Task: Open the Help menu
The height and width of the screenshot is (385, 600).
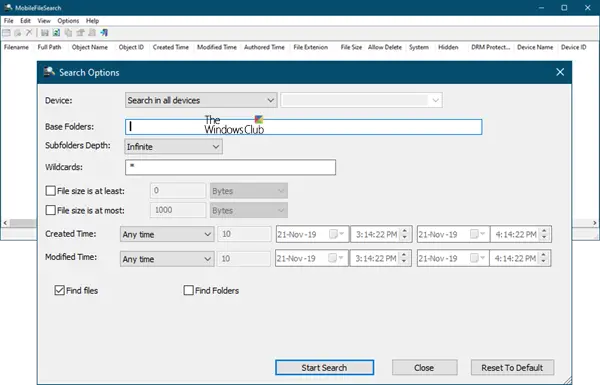Action: tap(92, 21)
